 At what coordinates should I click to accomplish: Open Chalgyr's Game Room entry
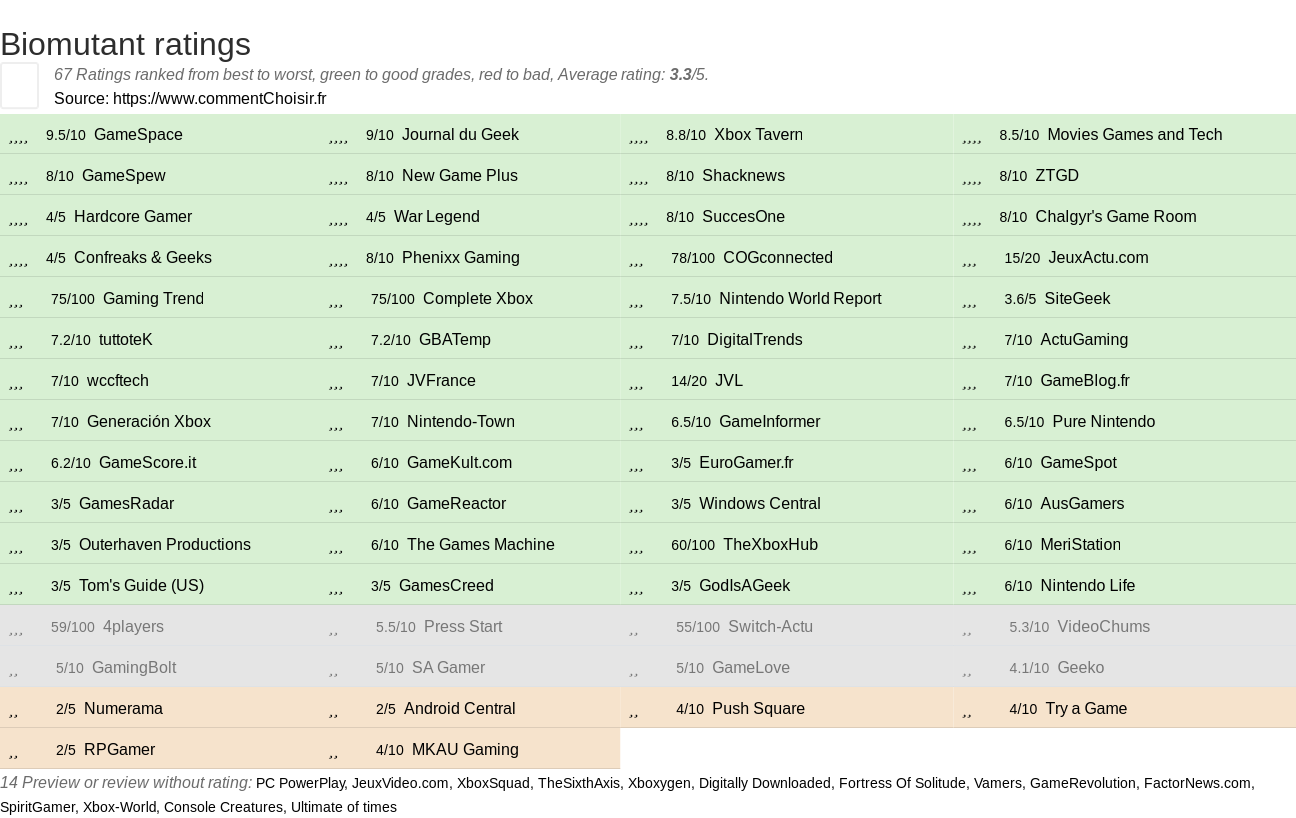(1115, 216)
